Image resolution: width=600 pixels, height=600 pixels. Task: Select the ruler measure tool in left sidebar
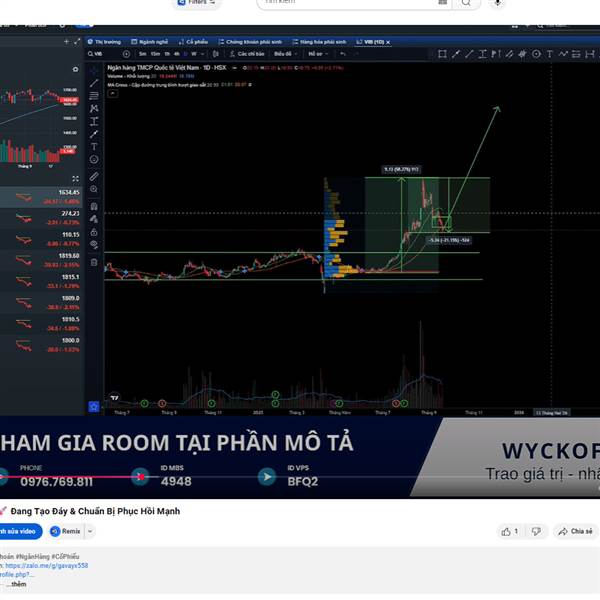pyautogui.click(x=94, y=176)
